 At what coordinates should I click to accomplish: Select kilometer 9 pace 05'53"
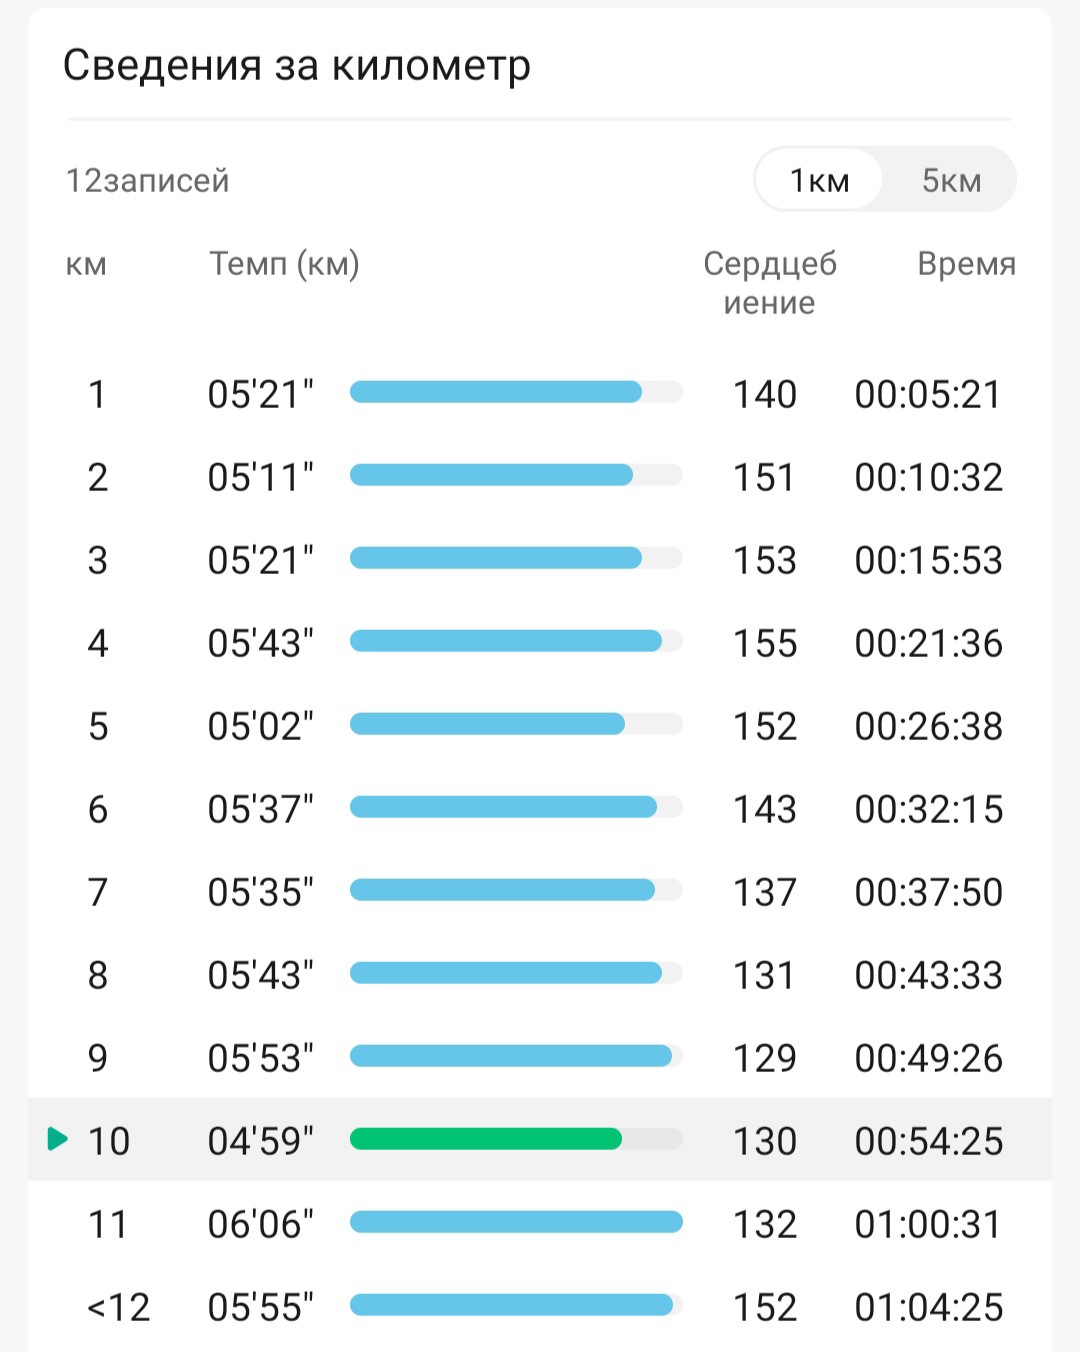click(260, 1058)
